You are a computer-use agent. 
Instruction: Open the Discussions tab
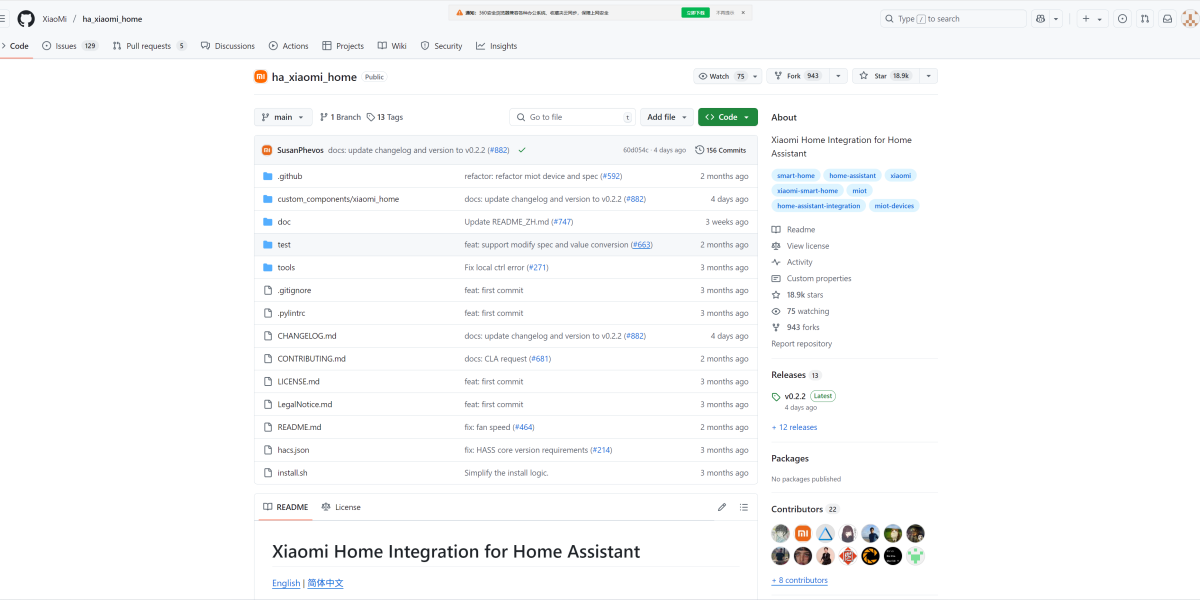[228, 46]
